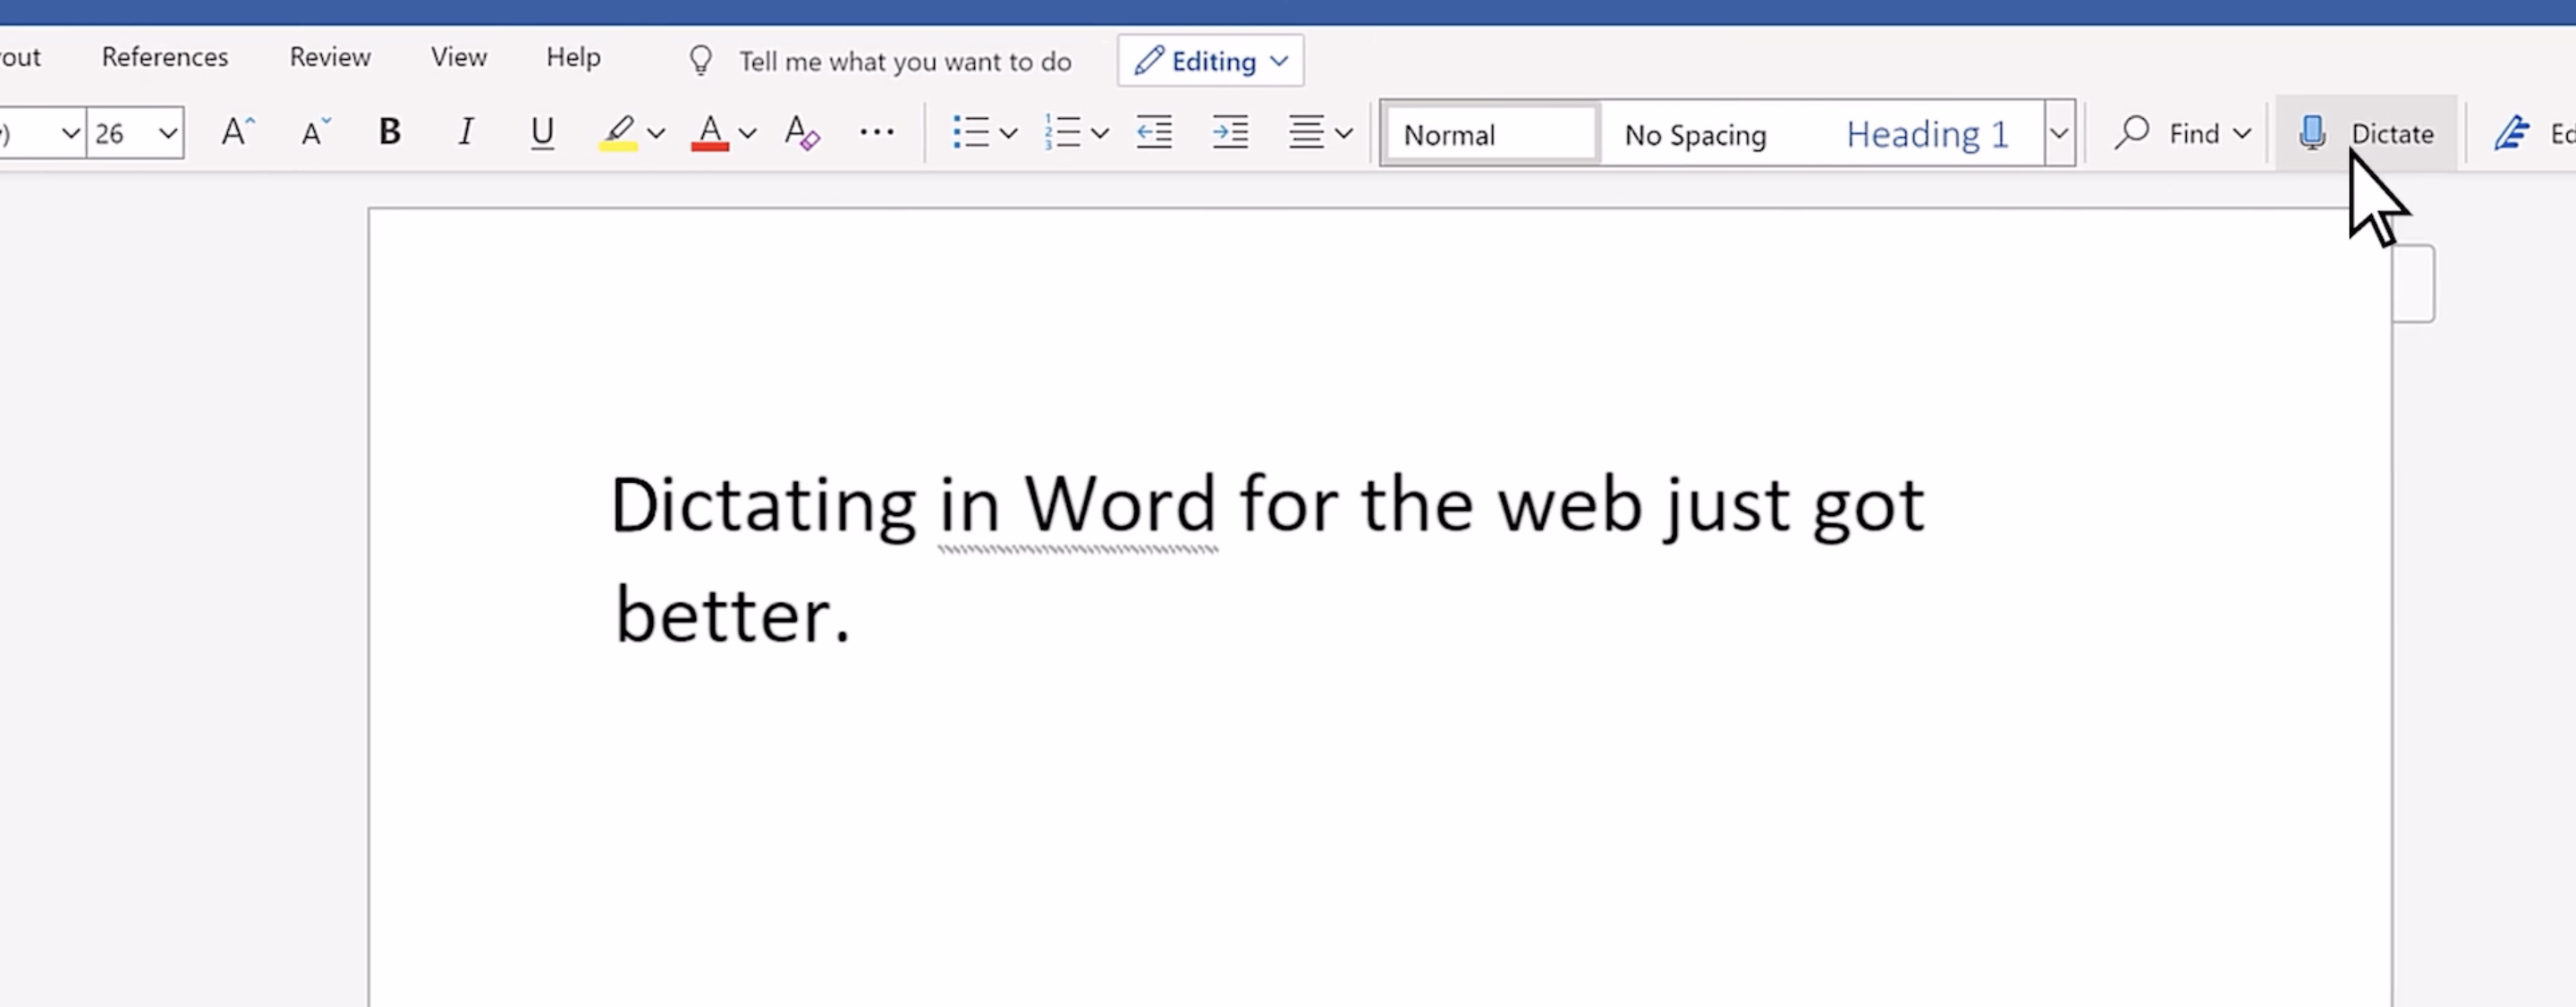
Task: Click the Clear Formatting icon
Action: pyautogui.click(x=802, y=132)
